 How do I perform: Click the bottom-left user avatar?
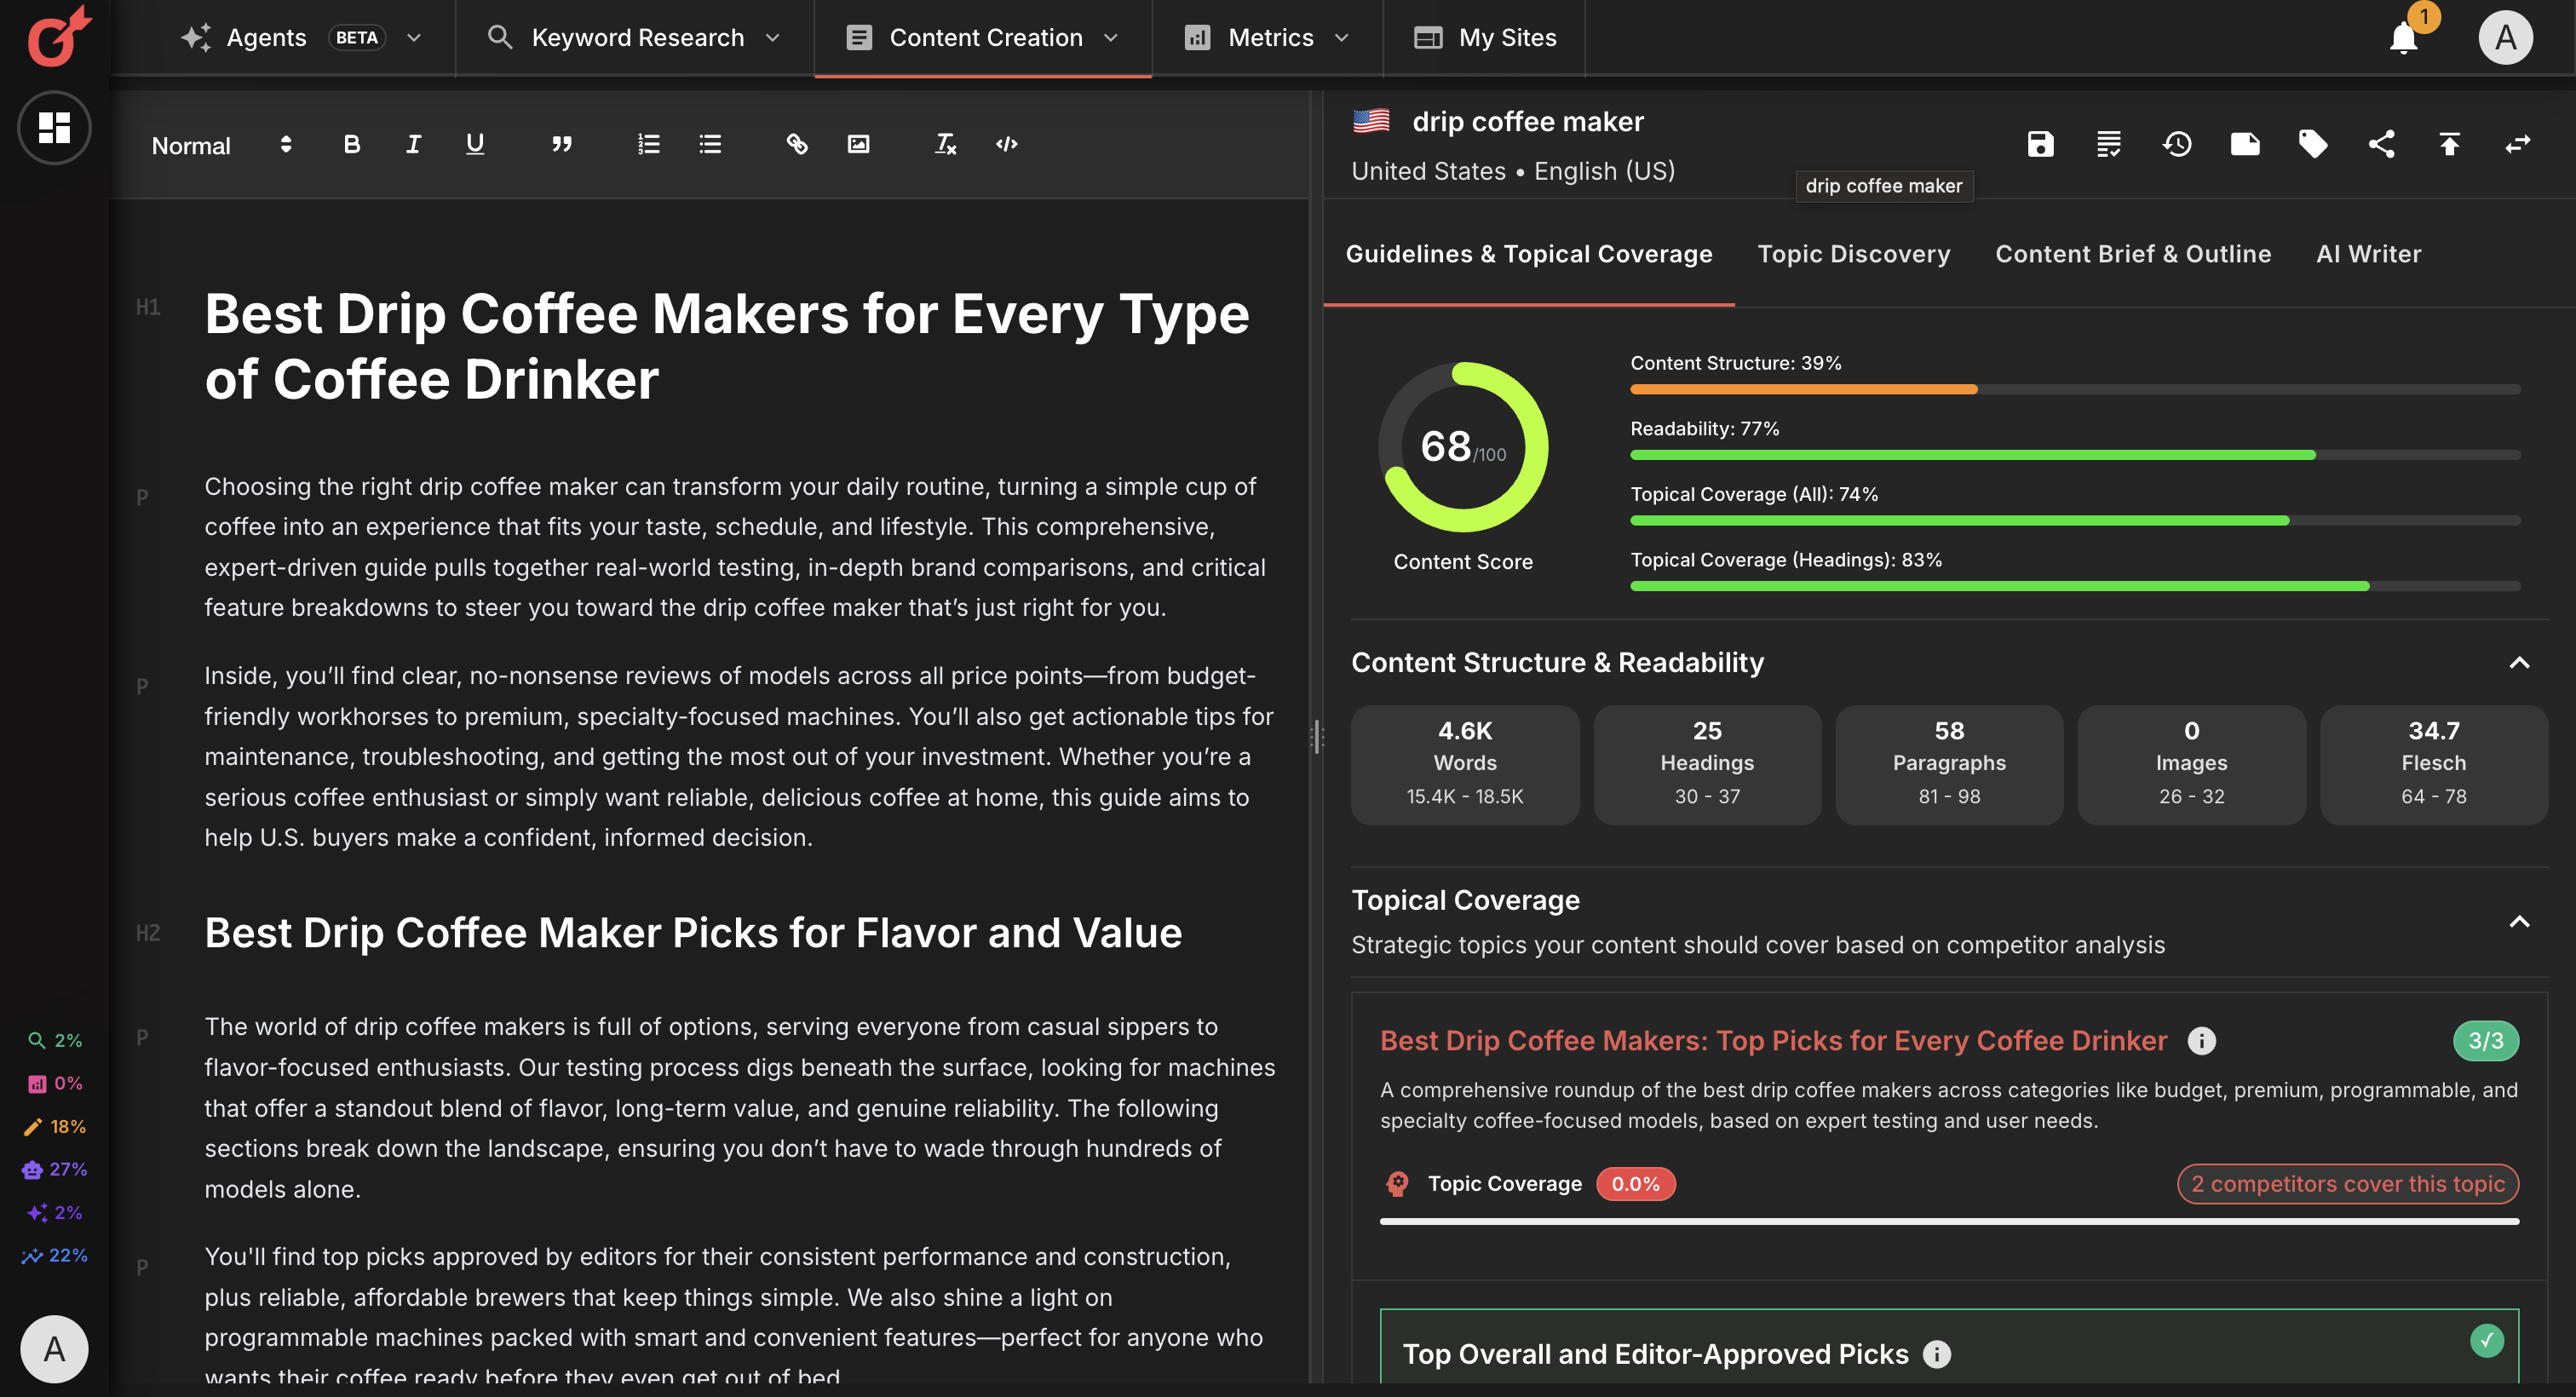(54, 1349)
